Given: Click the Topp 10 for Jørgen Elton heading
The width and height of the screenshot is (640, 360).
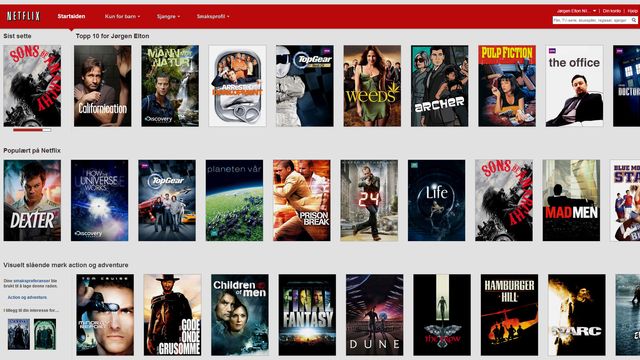Looking at the screenshot, I should click(x=112, y=36).
